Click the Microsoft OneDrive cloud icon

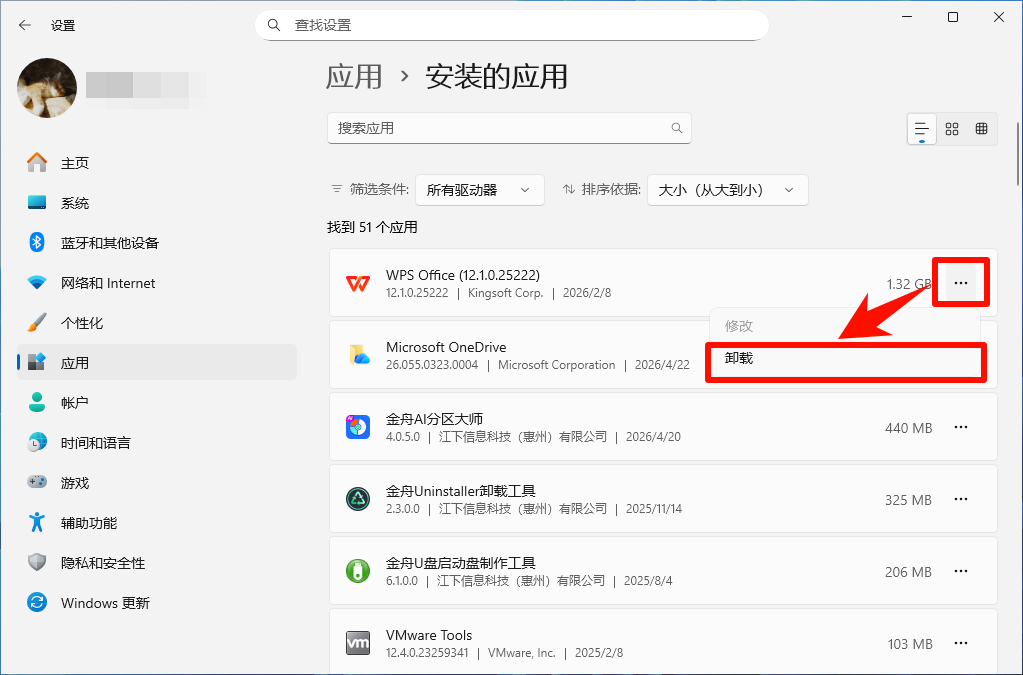pyautogui.click(x=358, y=355)
